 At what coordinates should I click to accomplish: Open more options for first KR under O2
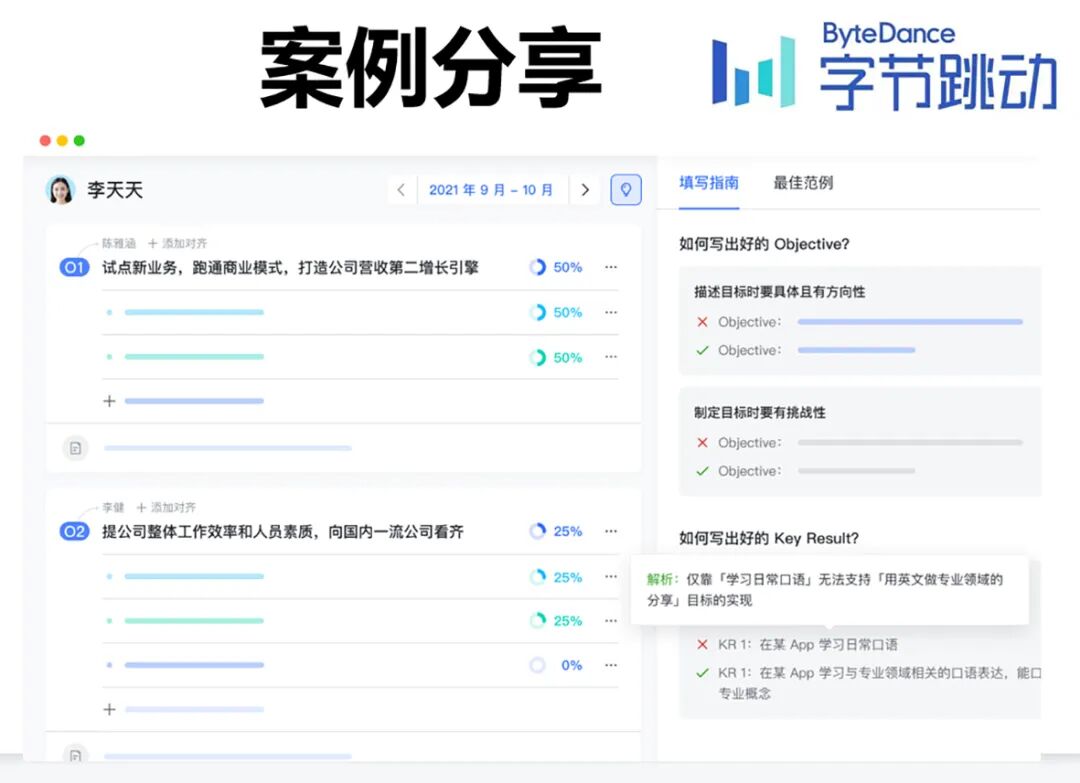coord(611,576)
